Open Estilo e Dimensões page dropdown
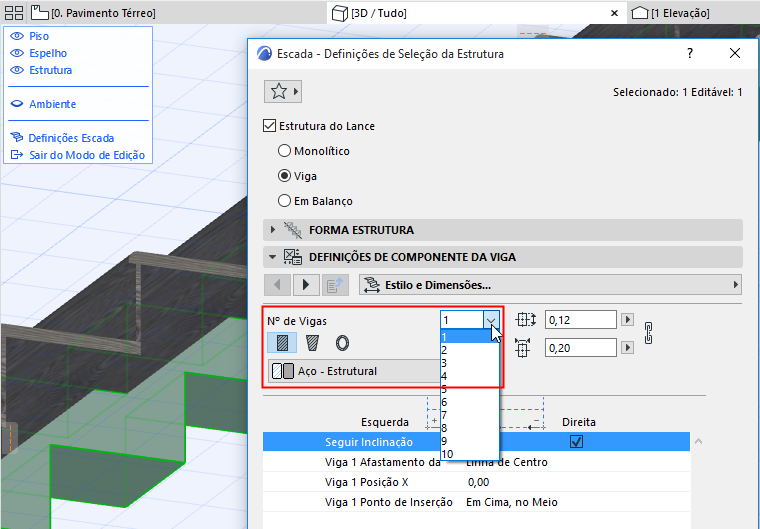 point(550,285)
